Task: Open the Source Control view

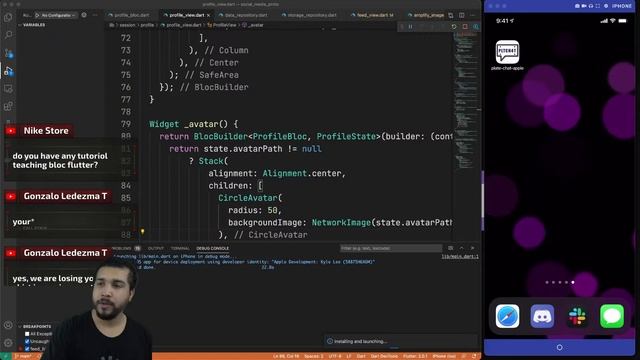Action: [8, 53]
